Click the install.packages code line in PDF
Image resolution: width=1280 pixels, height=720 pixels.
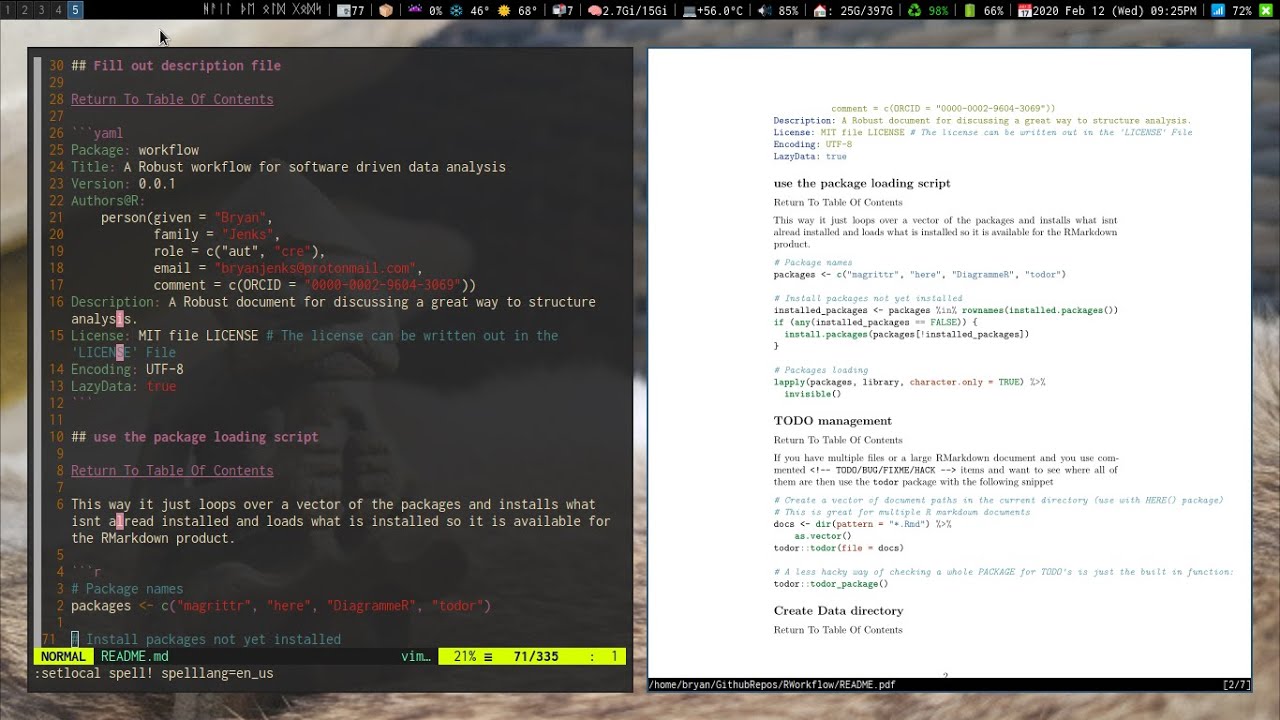(x=906, y=334)
